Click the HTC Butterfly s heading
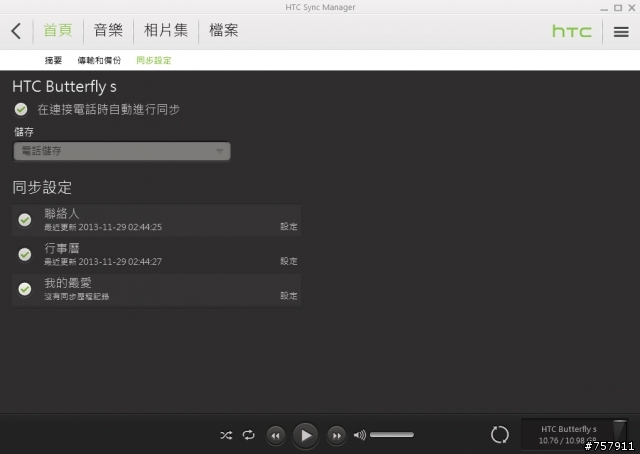This screenshot has width=640, height=454. (x=64, y=87)
